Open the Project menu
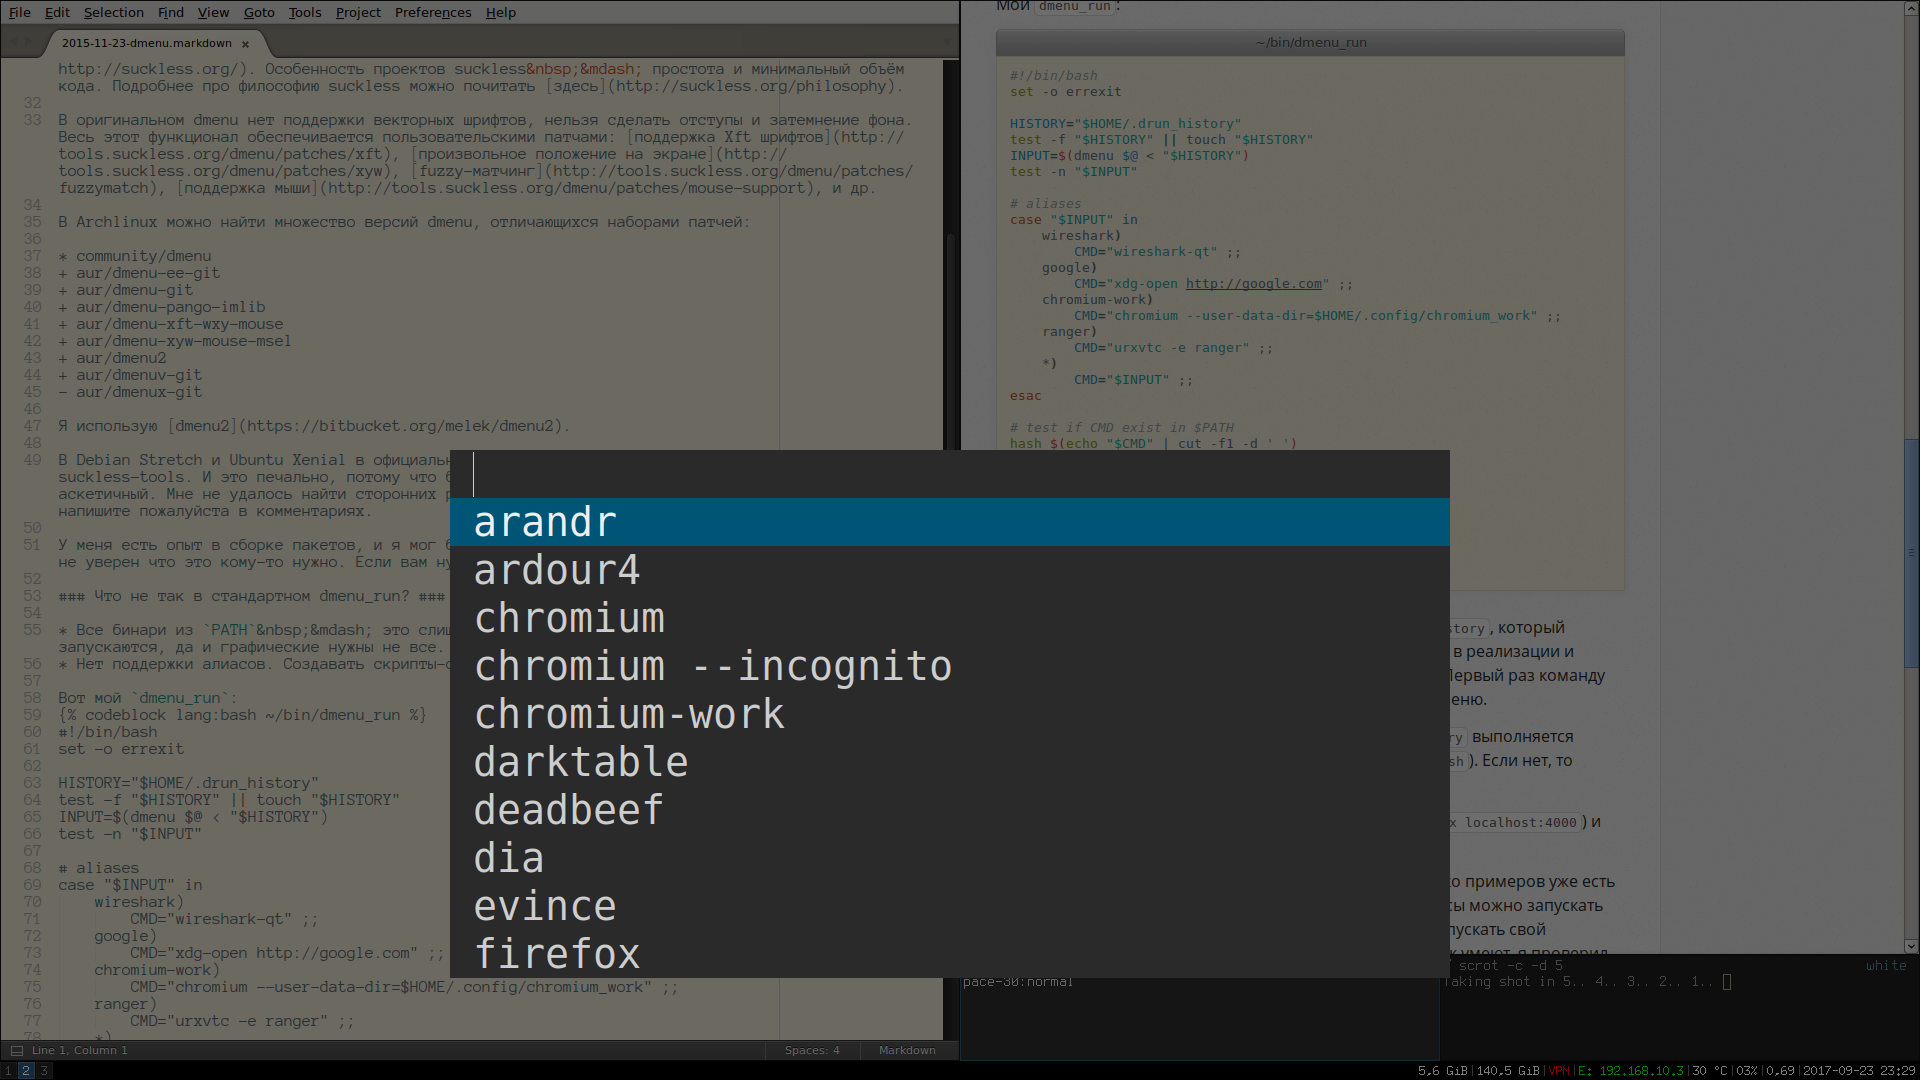Screen dimensions: 1920x1080 (x=358, y=12)
